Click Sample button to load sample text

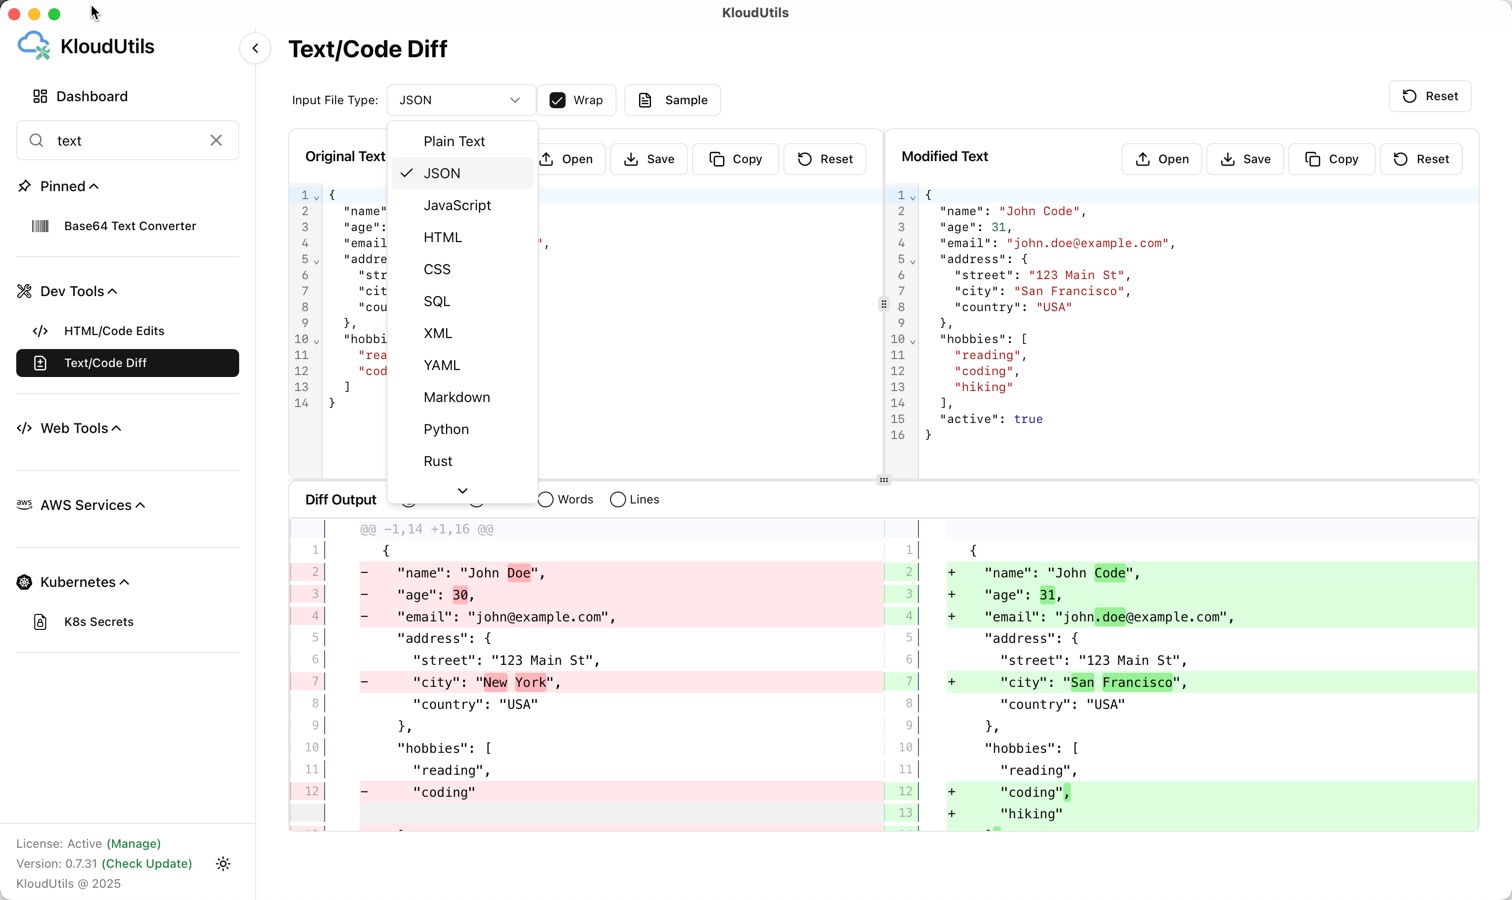673,100
